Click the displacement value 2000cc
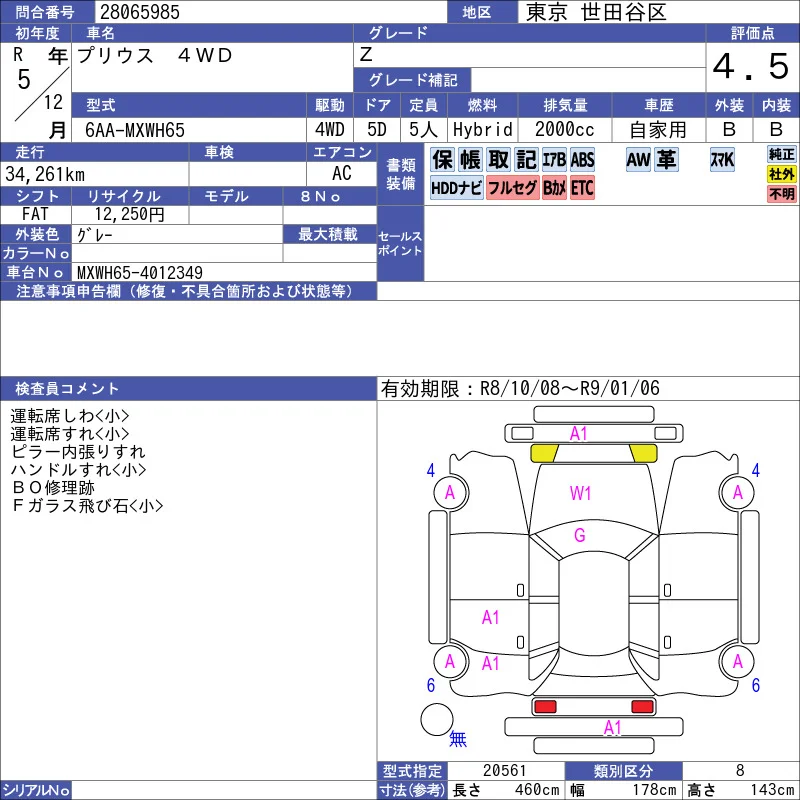Screen dimensions: 800x800 click(565, 130)
